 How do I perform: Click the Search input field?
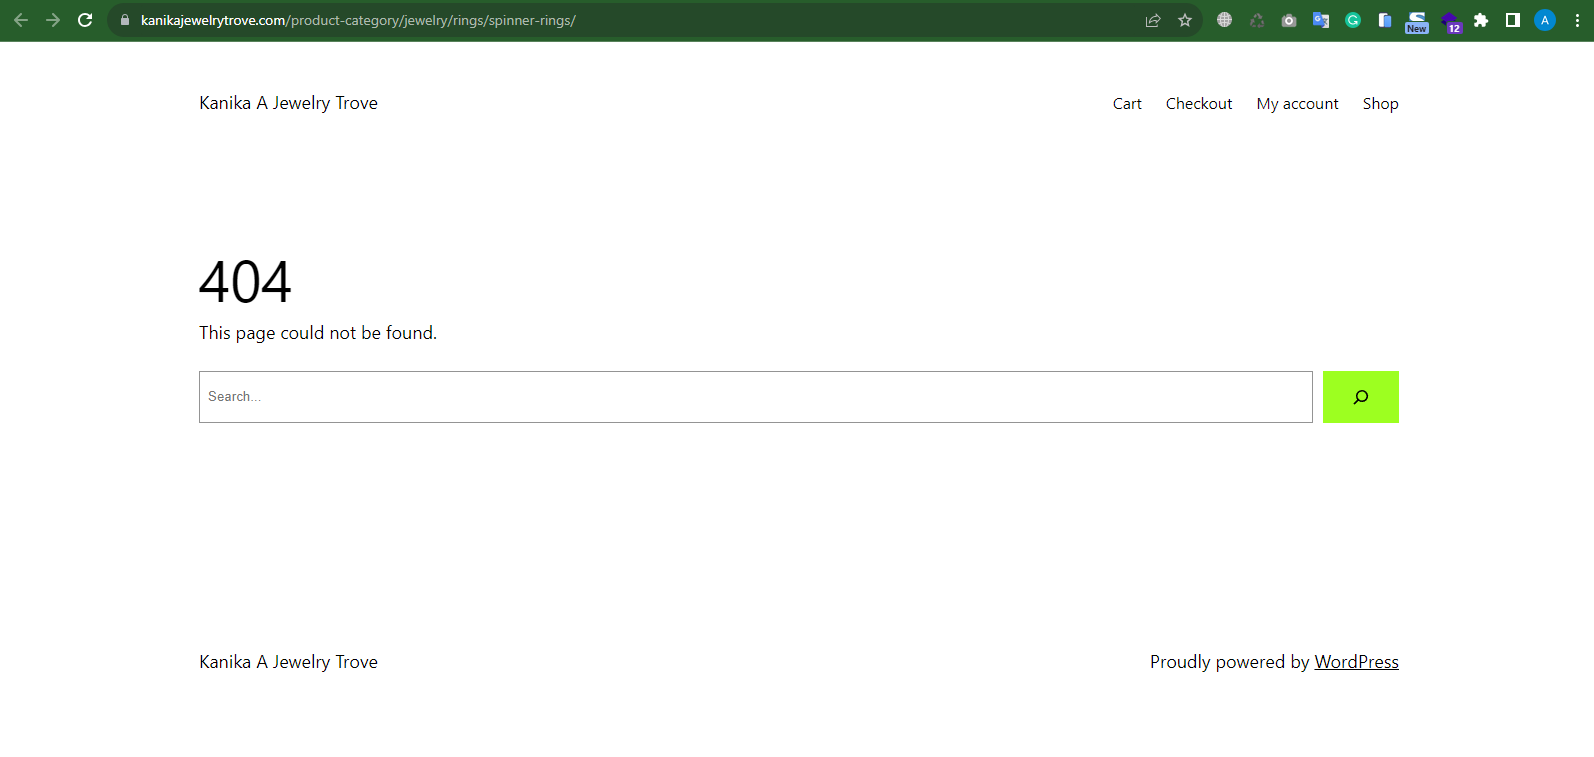pyautogui.click(x=756, y=397)
